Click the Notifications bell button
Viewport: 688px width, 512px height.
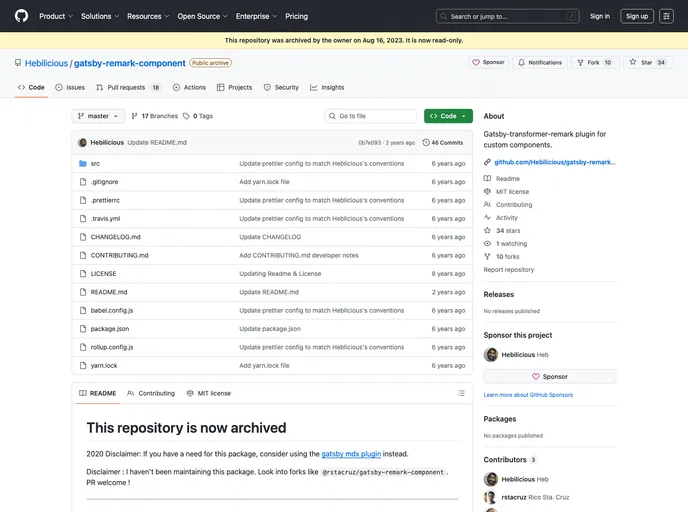540,62
